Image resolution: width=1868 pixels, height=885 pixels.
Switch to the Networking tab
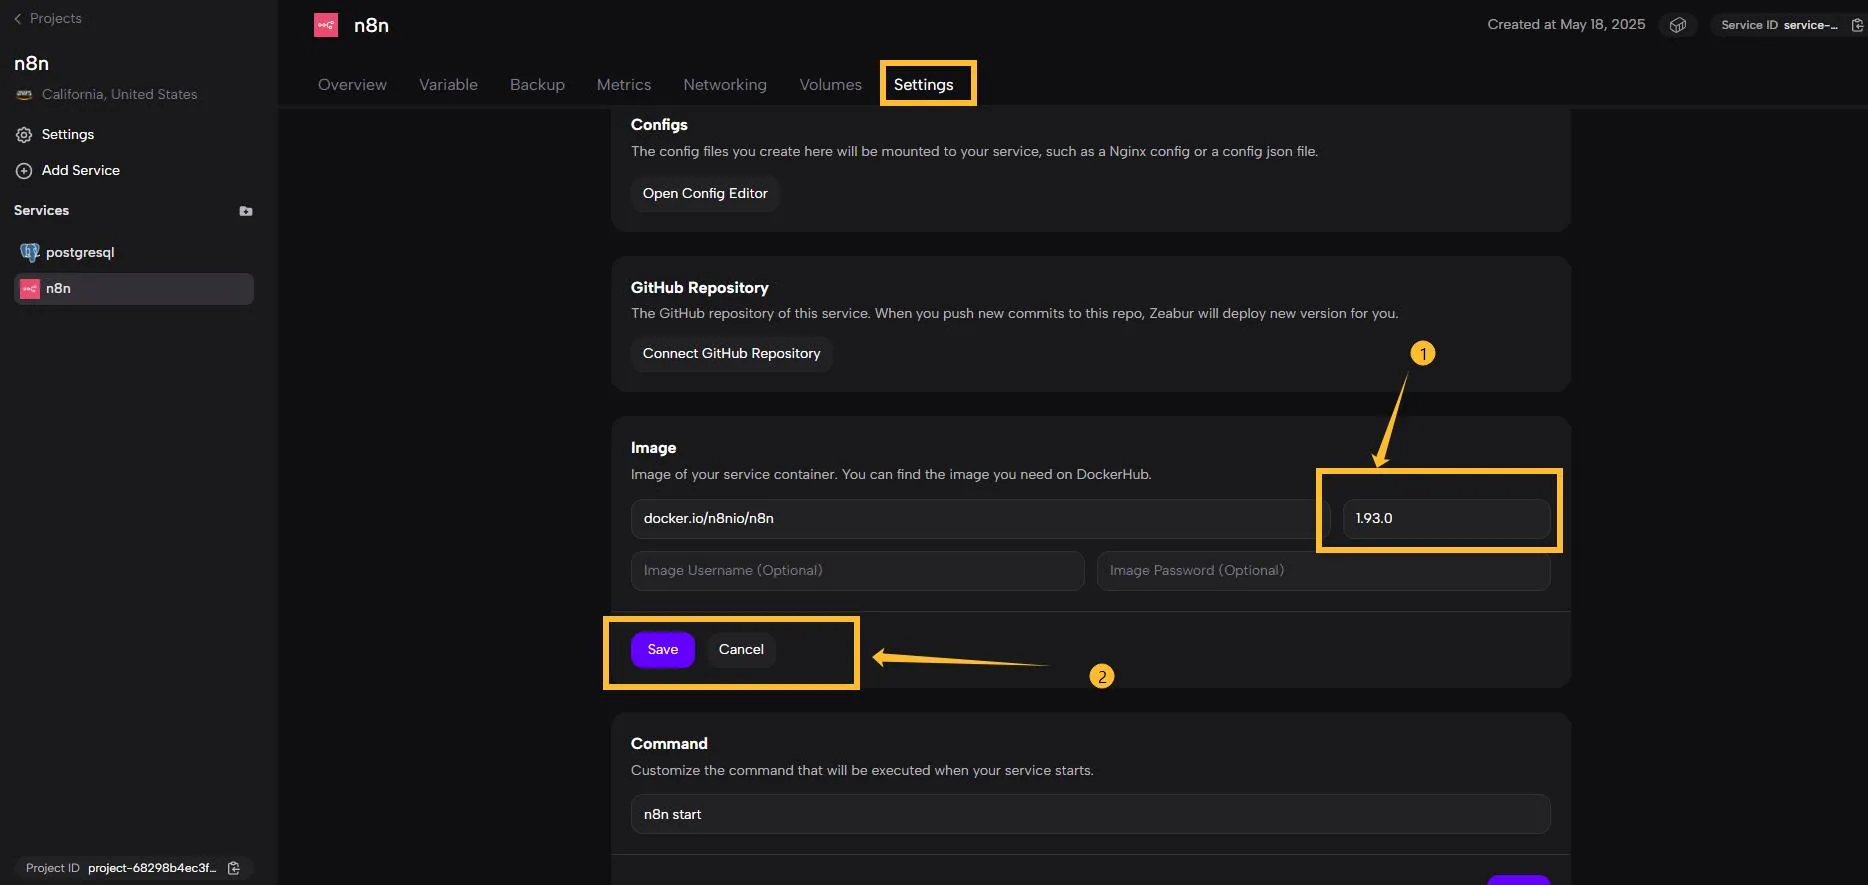(x=724, y=85)
